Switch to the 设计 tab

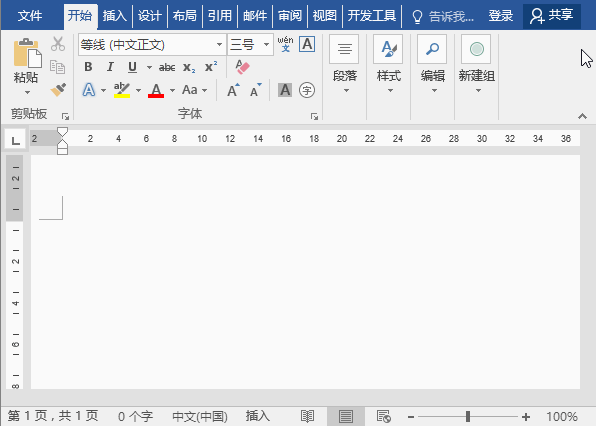click(x=150, y=16)
